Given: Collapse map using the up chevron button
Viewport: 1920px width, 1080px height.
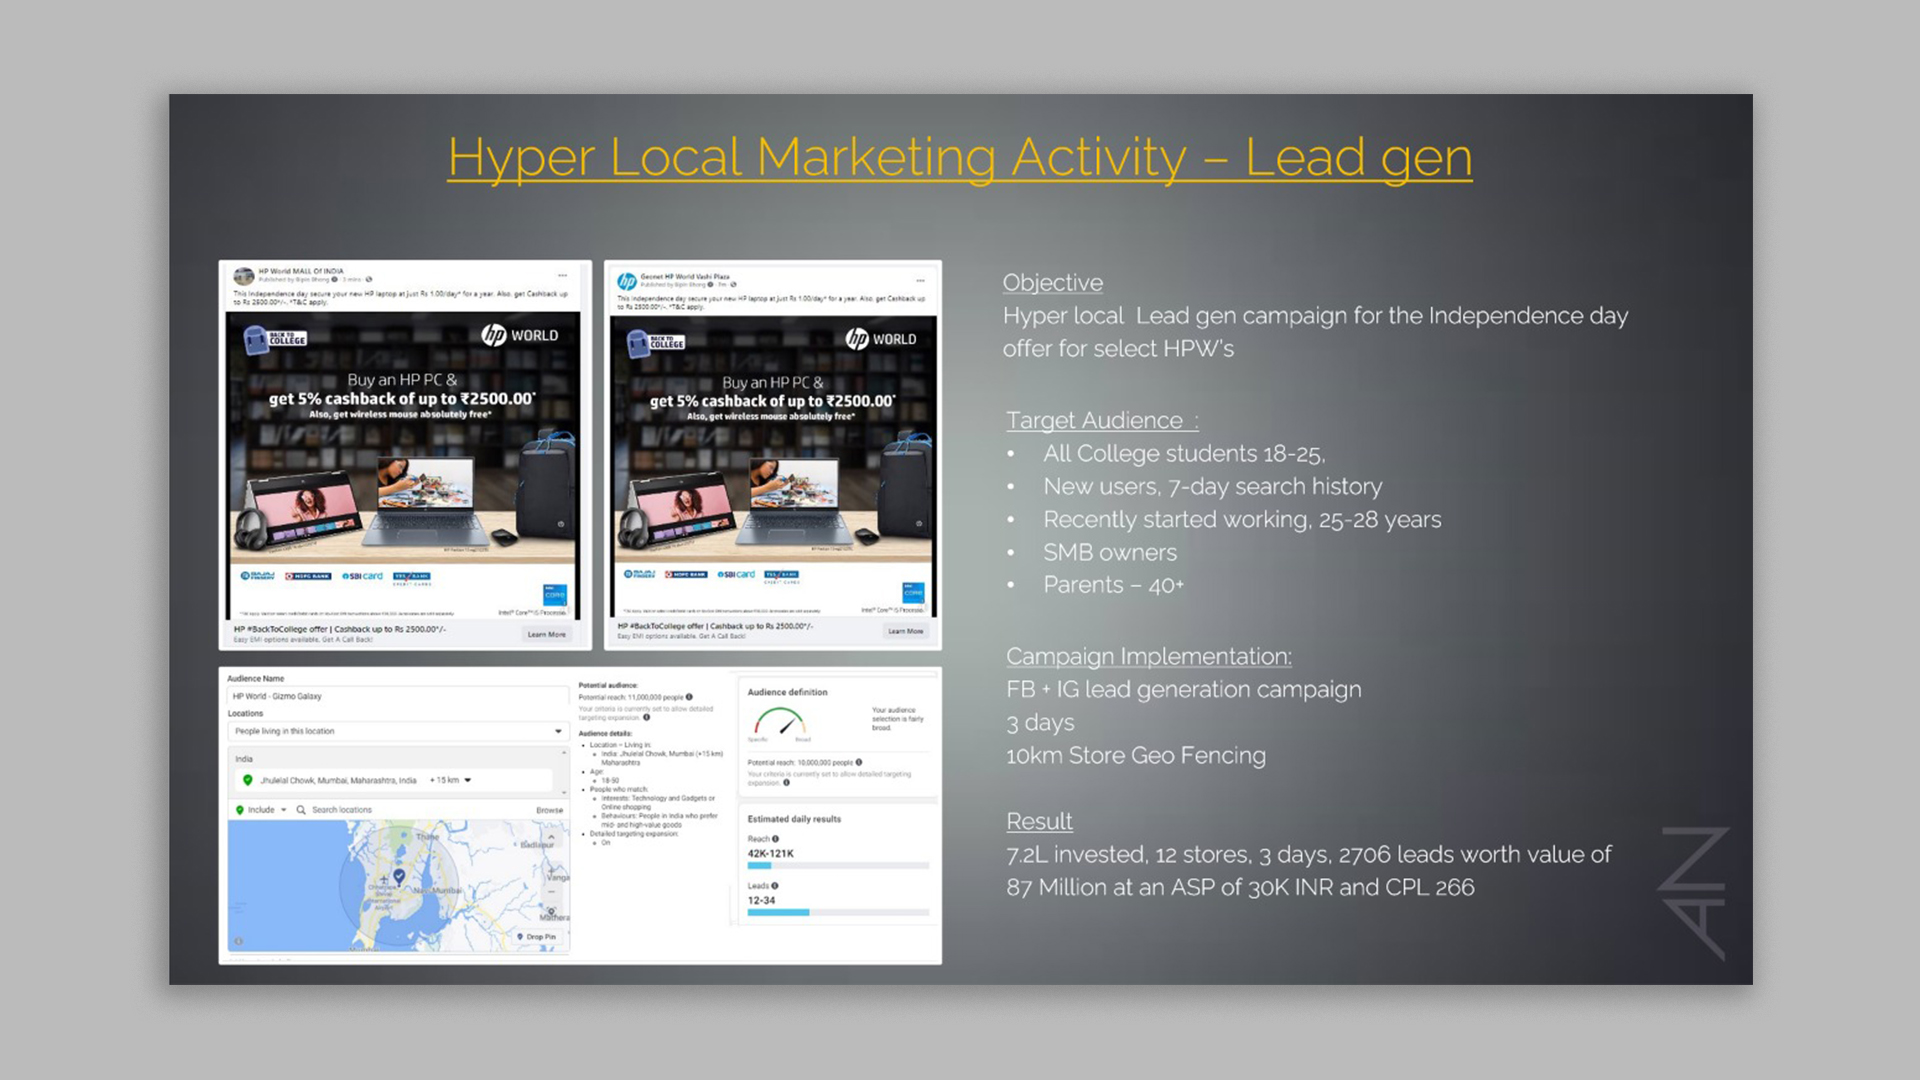Looking at the screenshot, I should (551, 836).
